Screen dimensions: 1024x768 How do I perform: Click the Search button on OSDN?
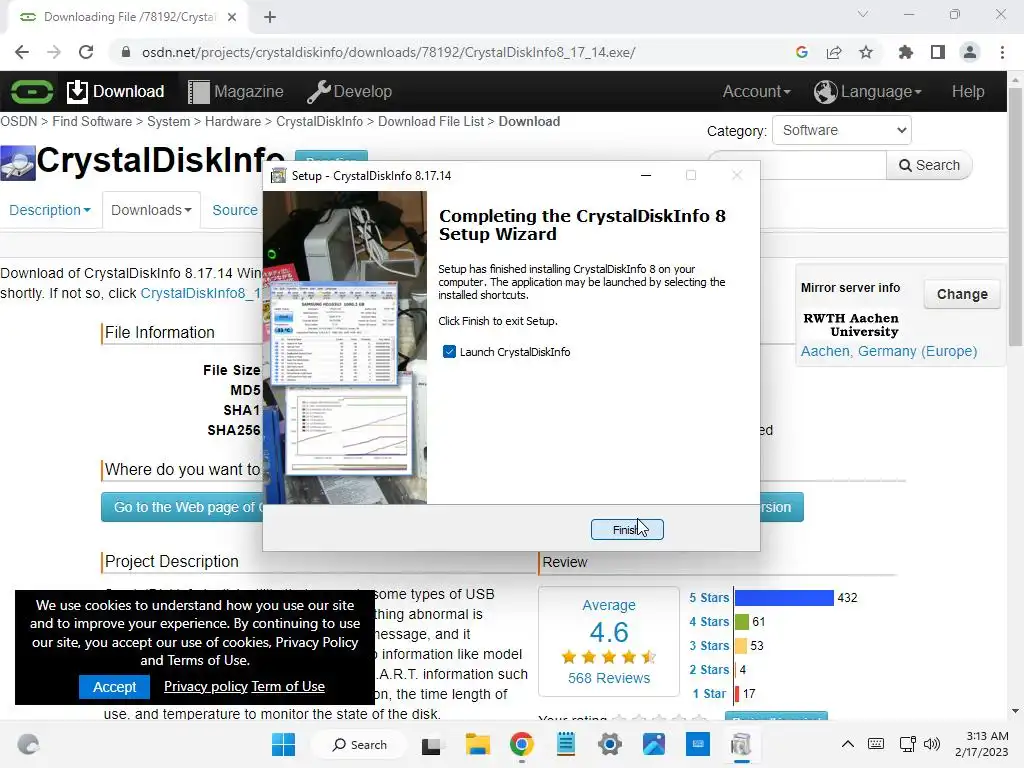point(929,165)
